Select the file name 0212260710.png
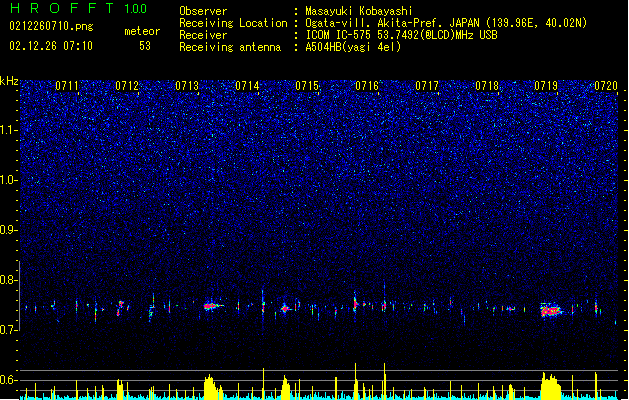The height and width of the screenshot is (400, 629). (51, 26)
